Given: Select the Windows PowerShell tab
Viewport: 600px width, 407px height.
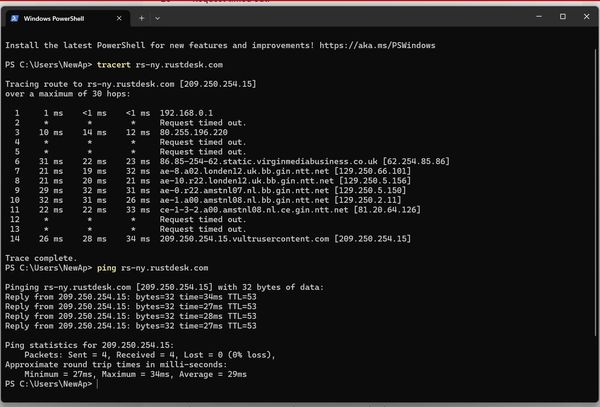Looking at the screenshot, I should [62, 17].
